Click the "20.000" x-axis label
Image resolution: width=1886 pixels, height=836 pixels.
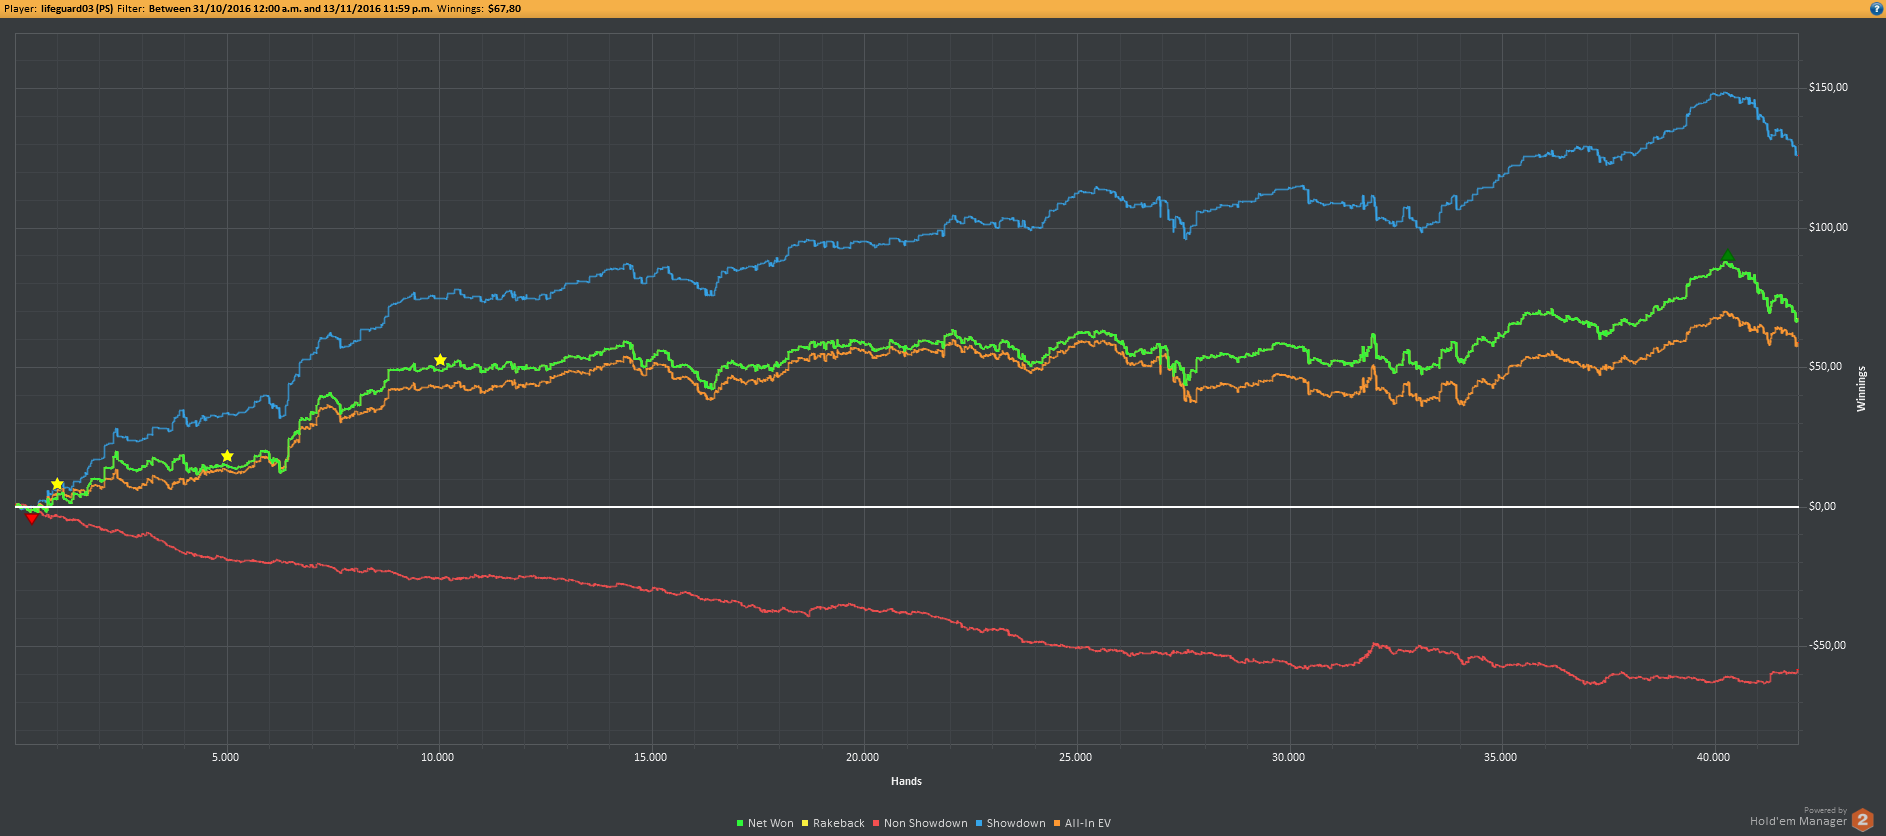point(863,758)
